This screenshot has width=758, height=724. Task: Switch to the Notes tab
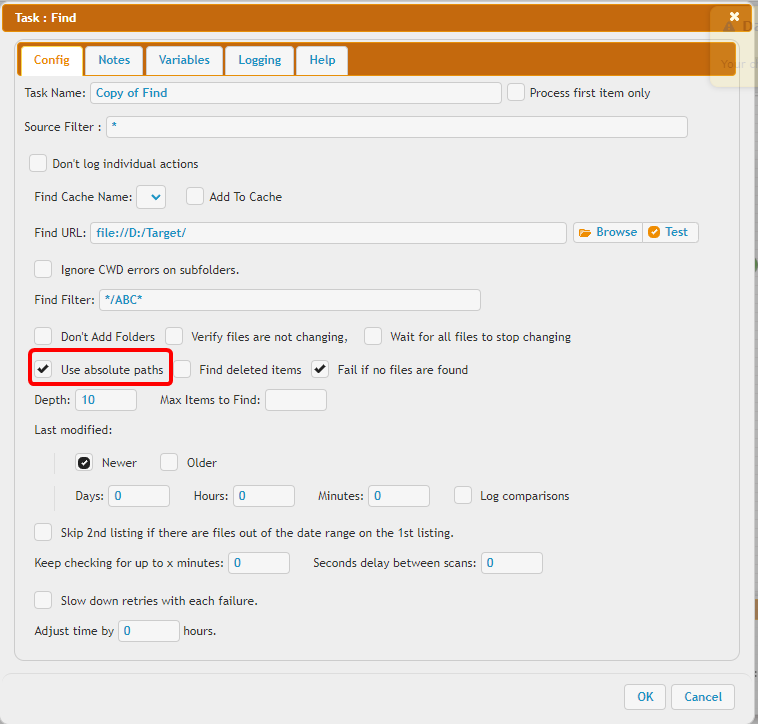tap(114, 60)
